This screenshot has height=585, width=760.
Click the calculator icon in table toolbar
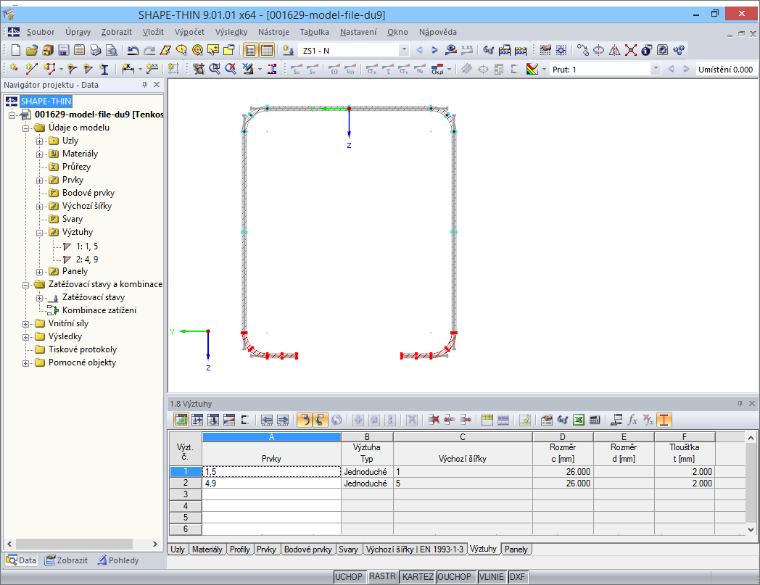tap(595, 420)
